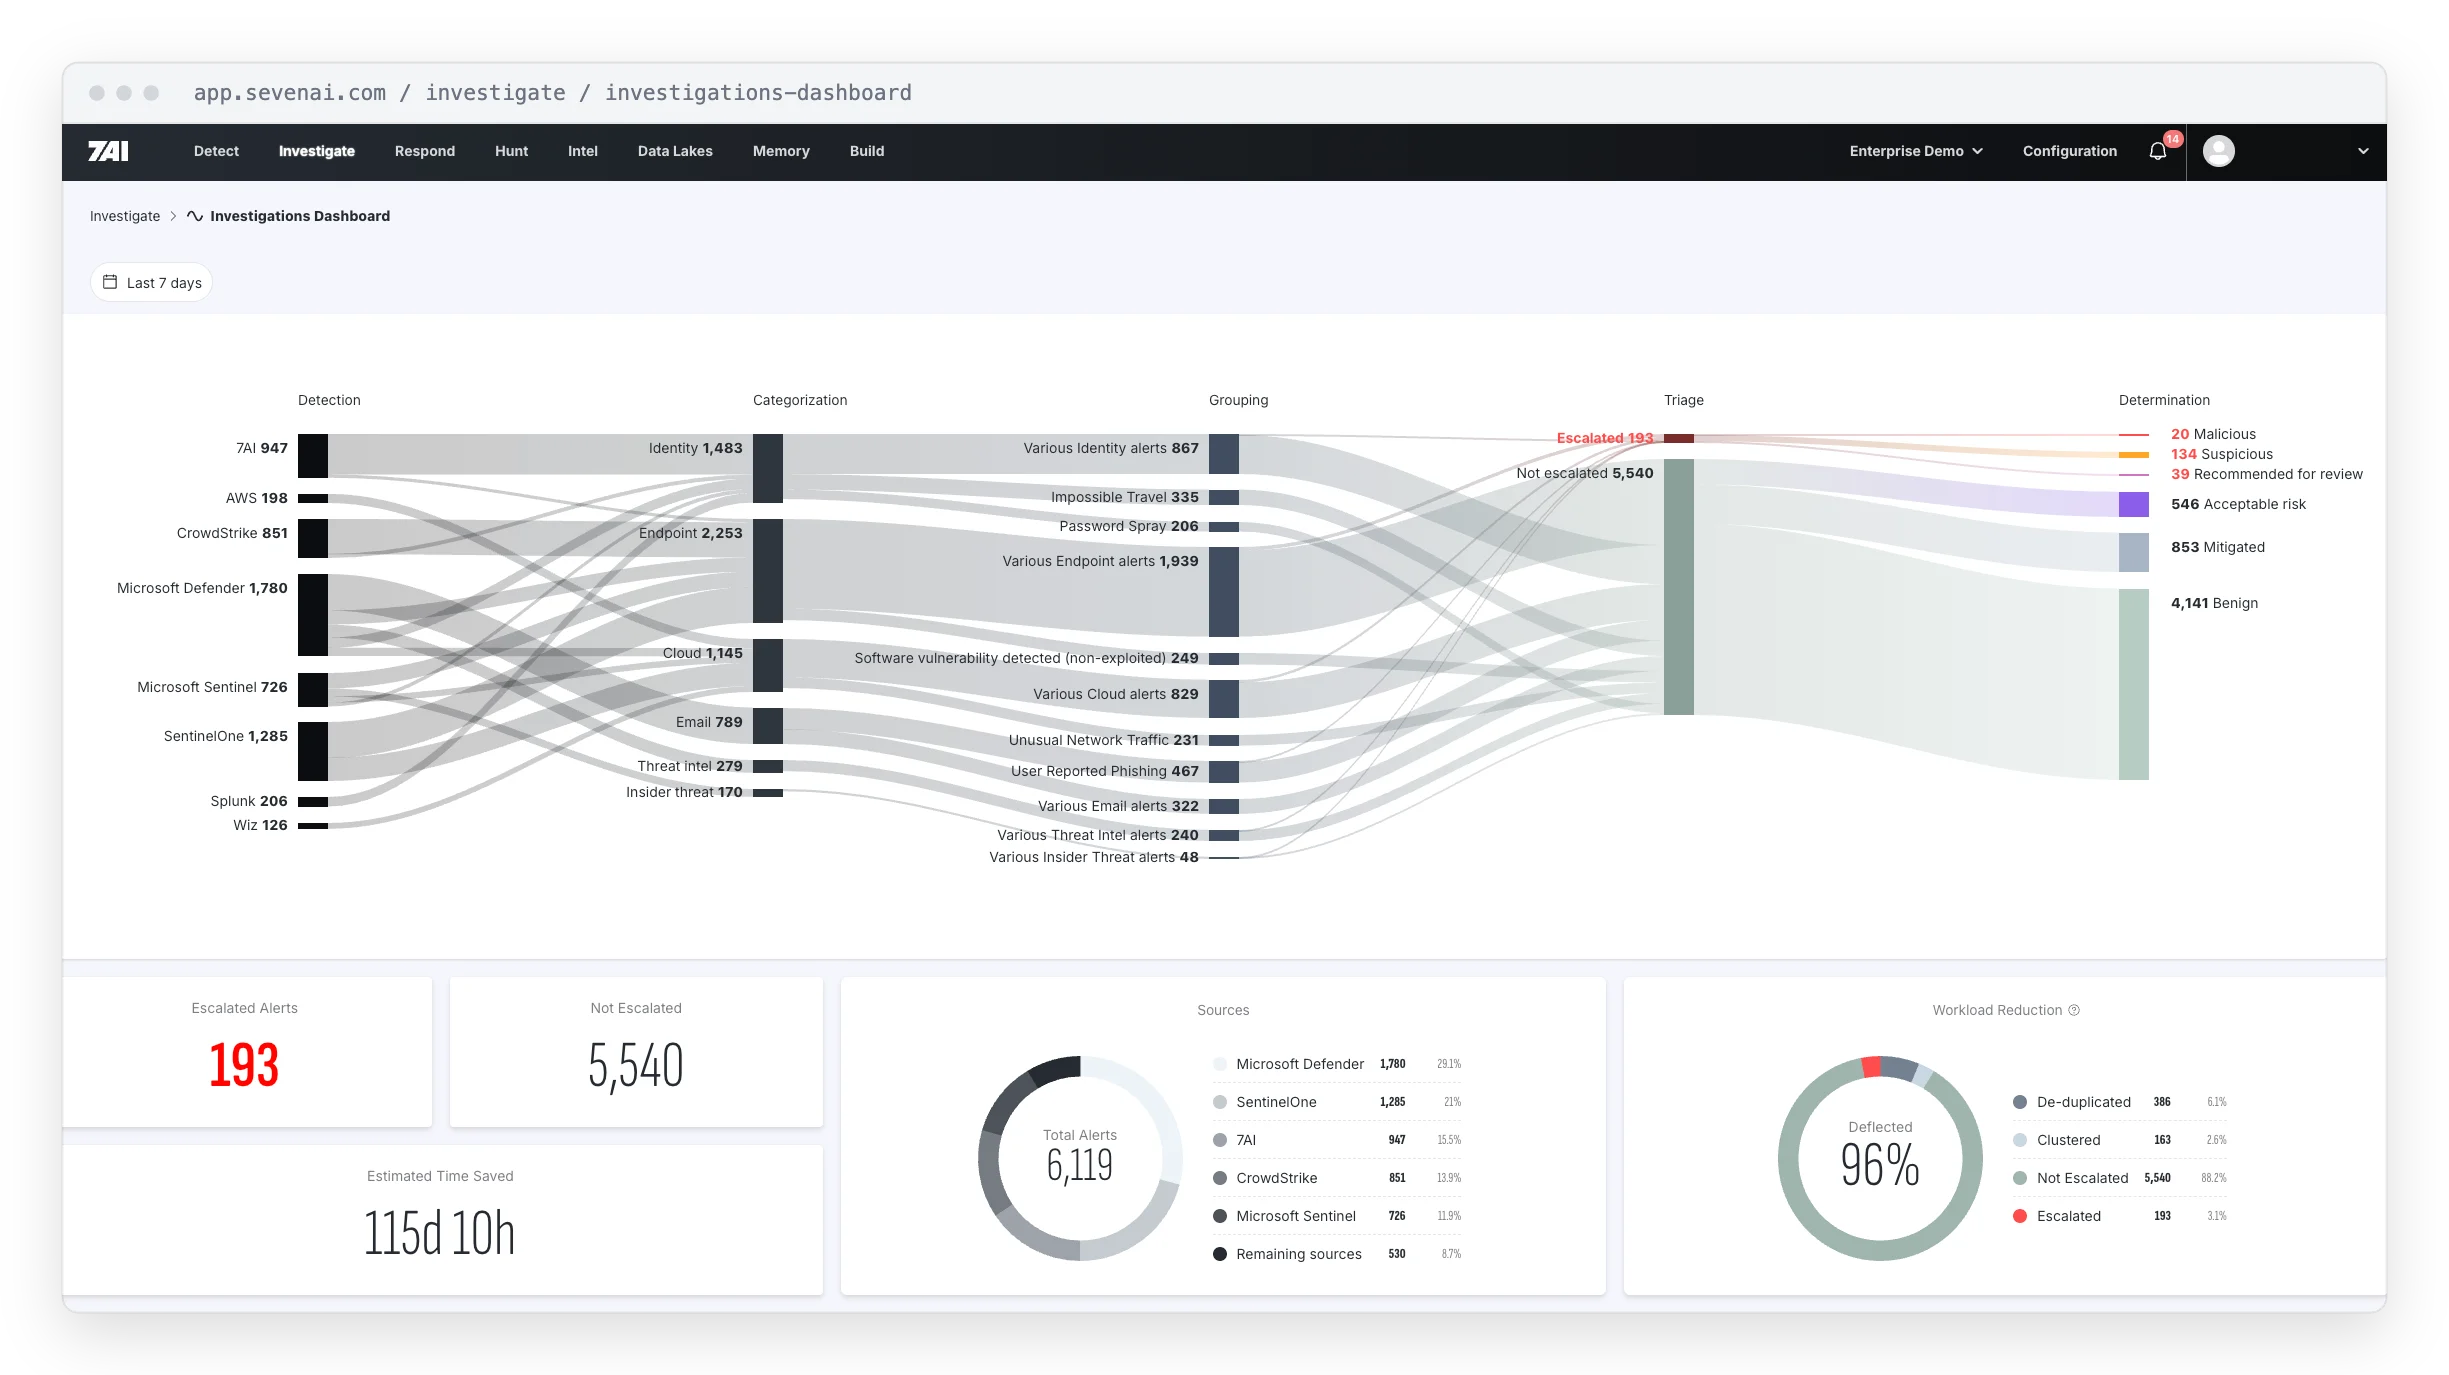
Task: Select the SentinelOne legend row in Sources
Action: pos(1337,1102)
